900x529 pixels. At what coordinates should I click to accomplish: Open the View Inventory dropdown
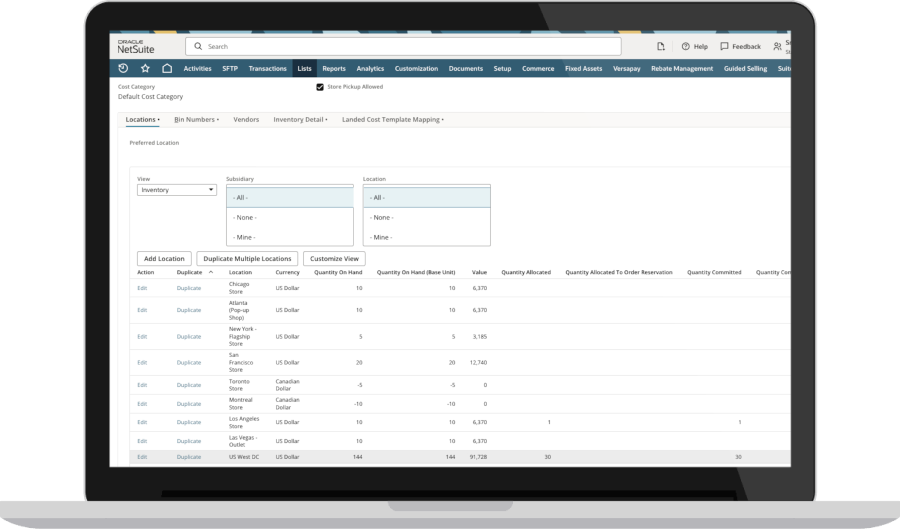coord(177,189)
